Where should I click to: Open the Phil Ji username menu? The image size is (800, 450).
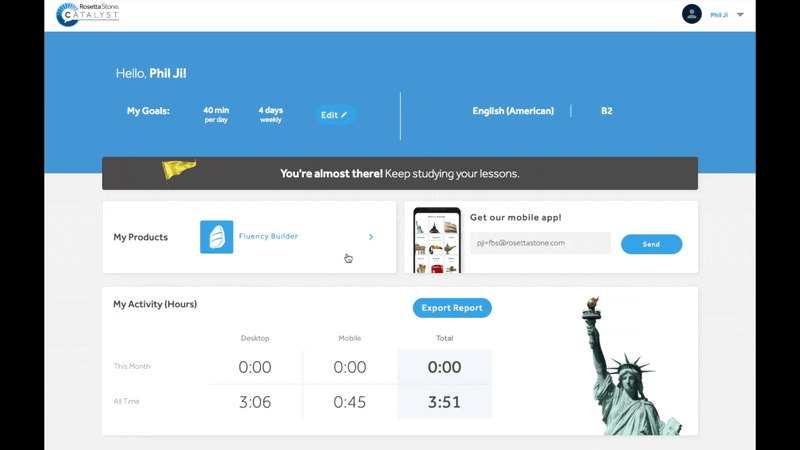click(719, 15)
